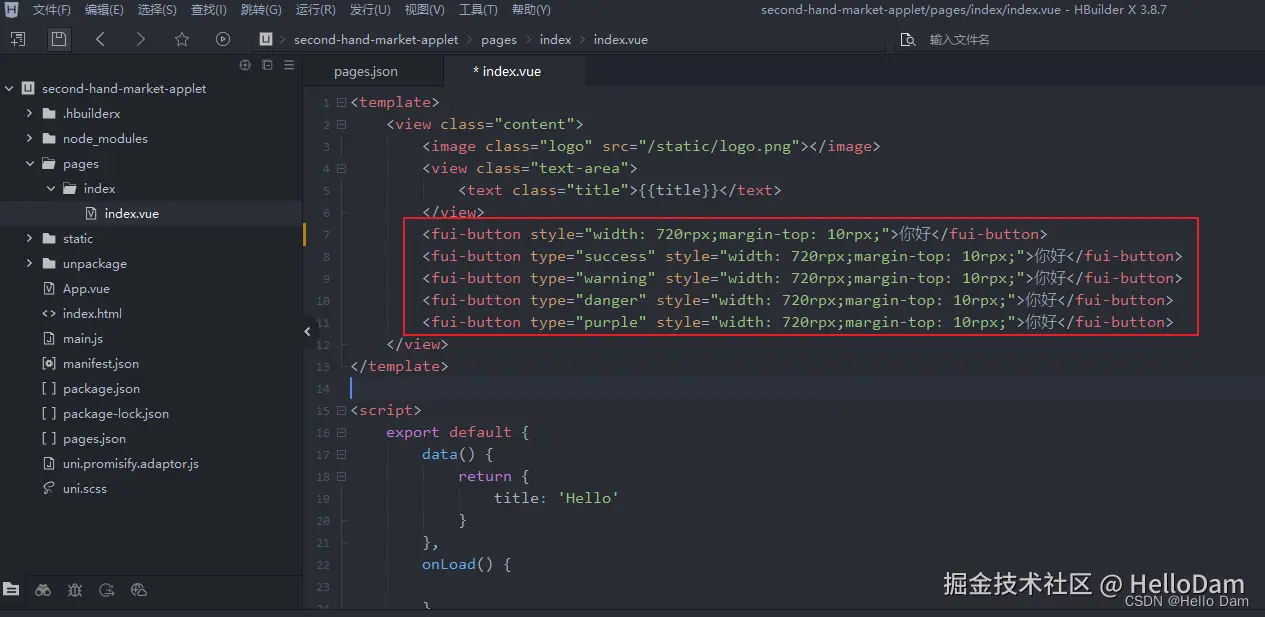Fold the view content block at line 2

click(x=342, y=124)
